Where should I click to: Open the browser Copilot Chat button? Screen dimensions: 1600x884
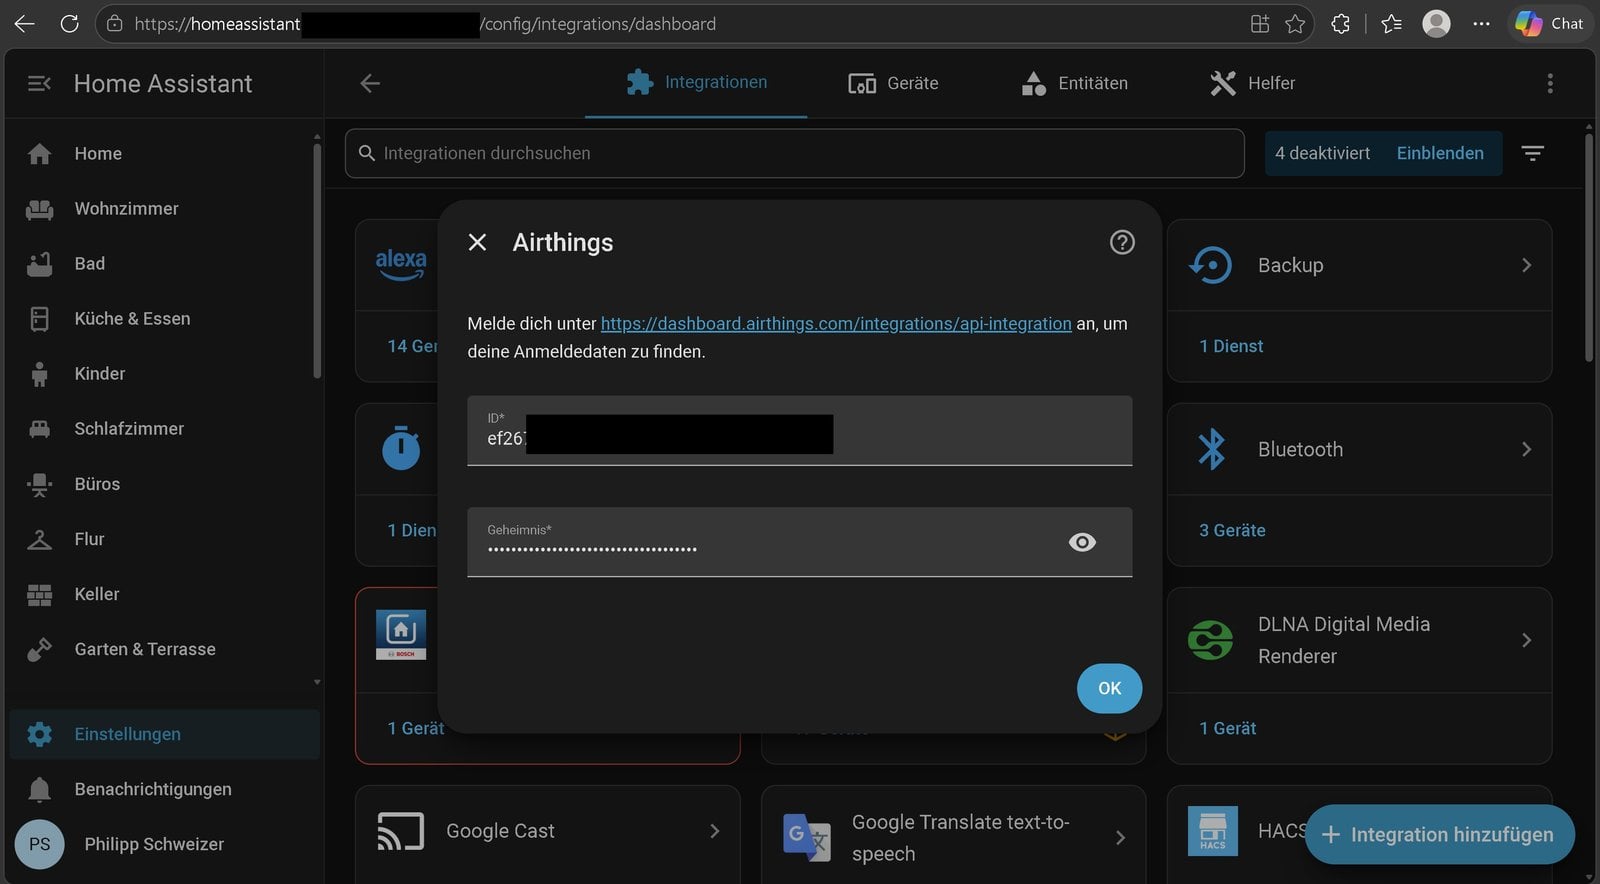click(1549, 24)
